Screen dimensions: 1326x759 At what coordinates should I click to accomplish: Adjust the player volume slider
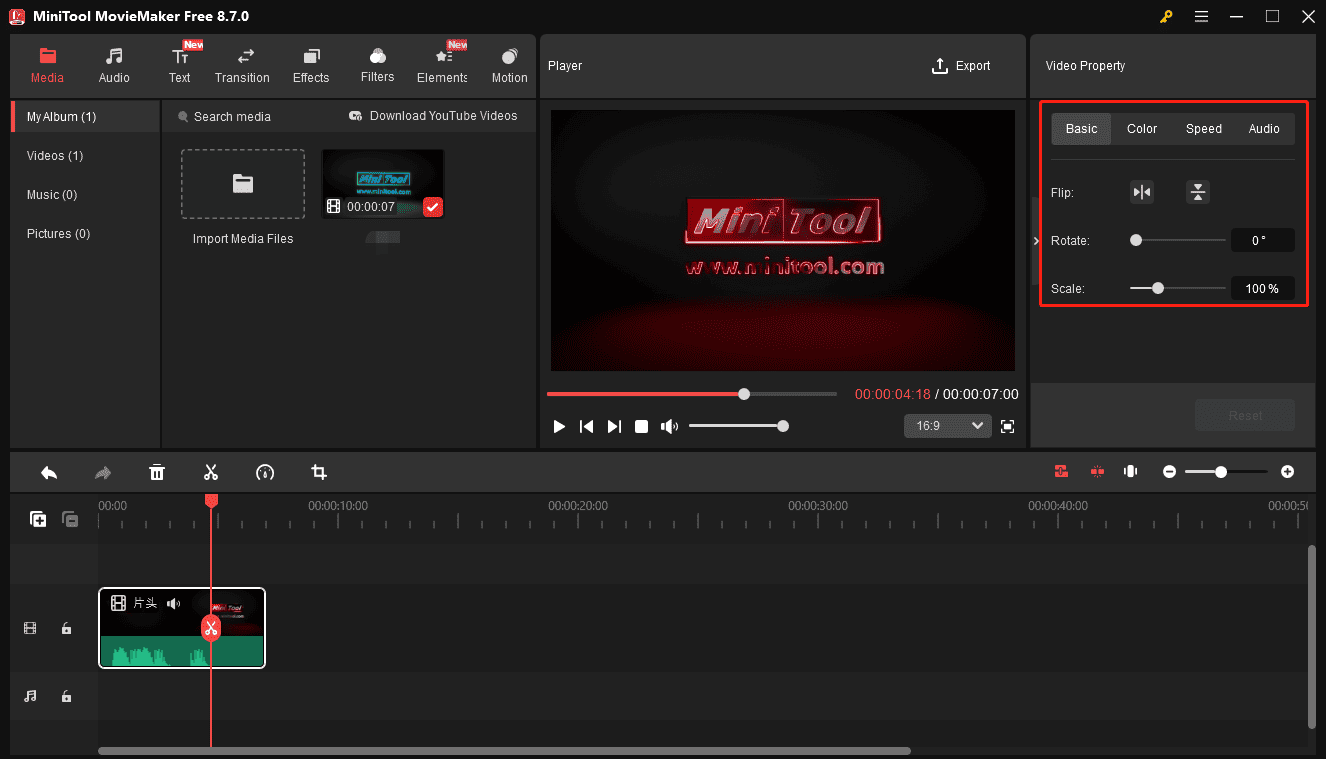738,426
